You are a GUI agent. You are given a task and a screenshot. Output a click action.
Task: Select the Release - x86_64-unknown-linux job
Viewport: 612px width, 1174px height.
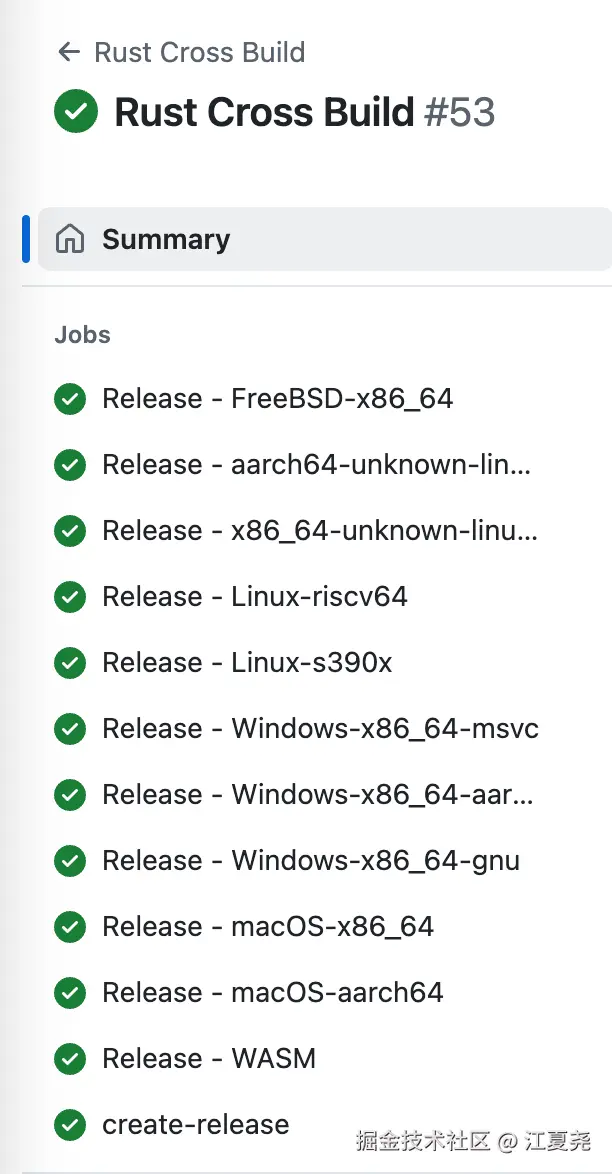tap(319, 531)
